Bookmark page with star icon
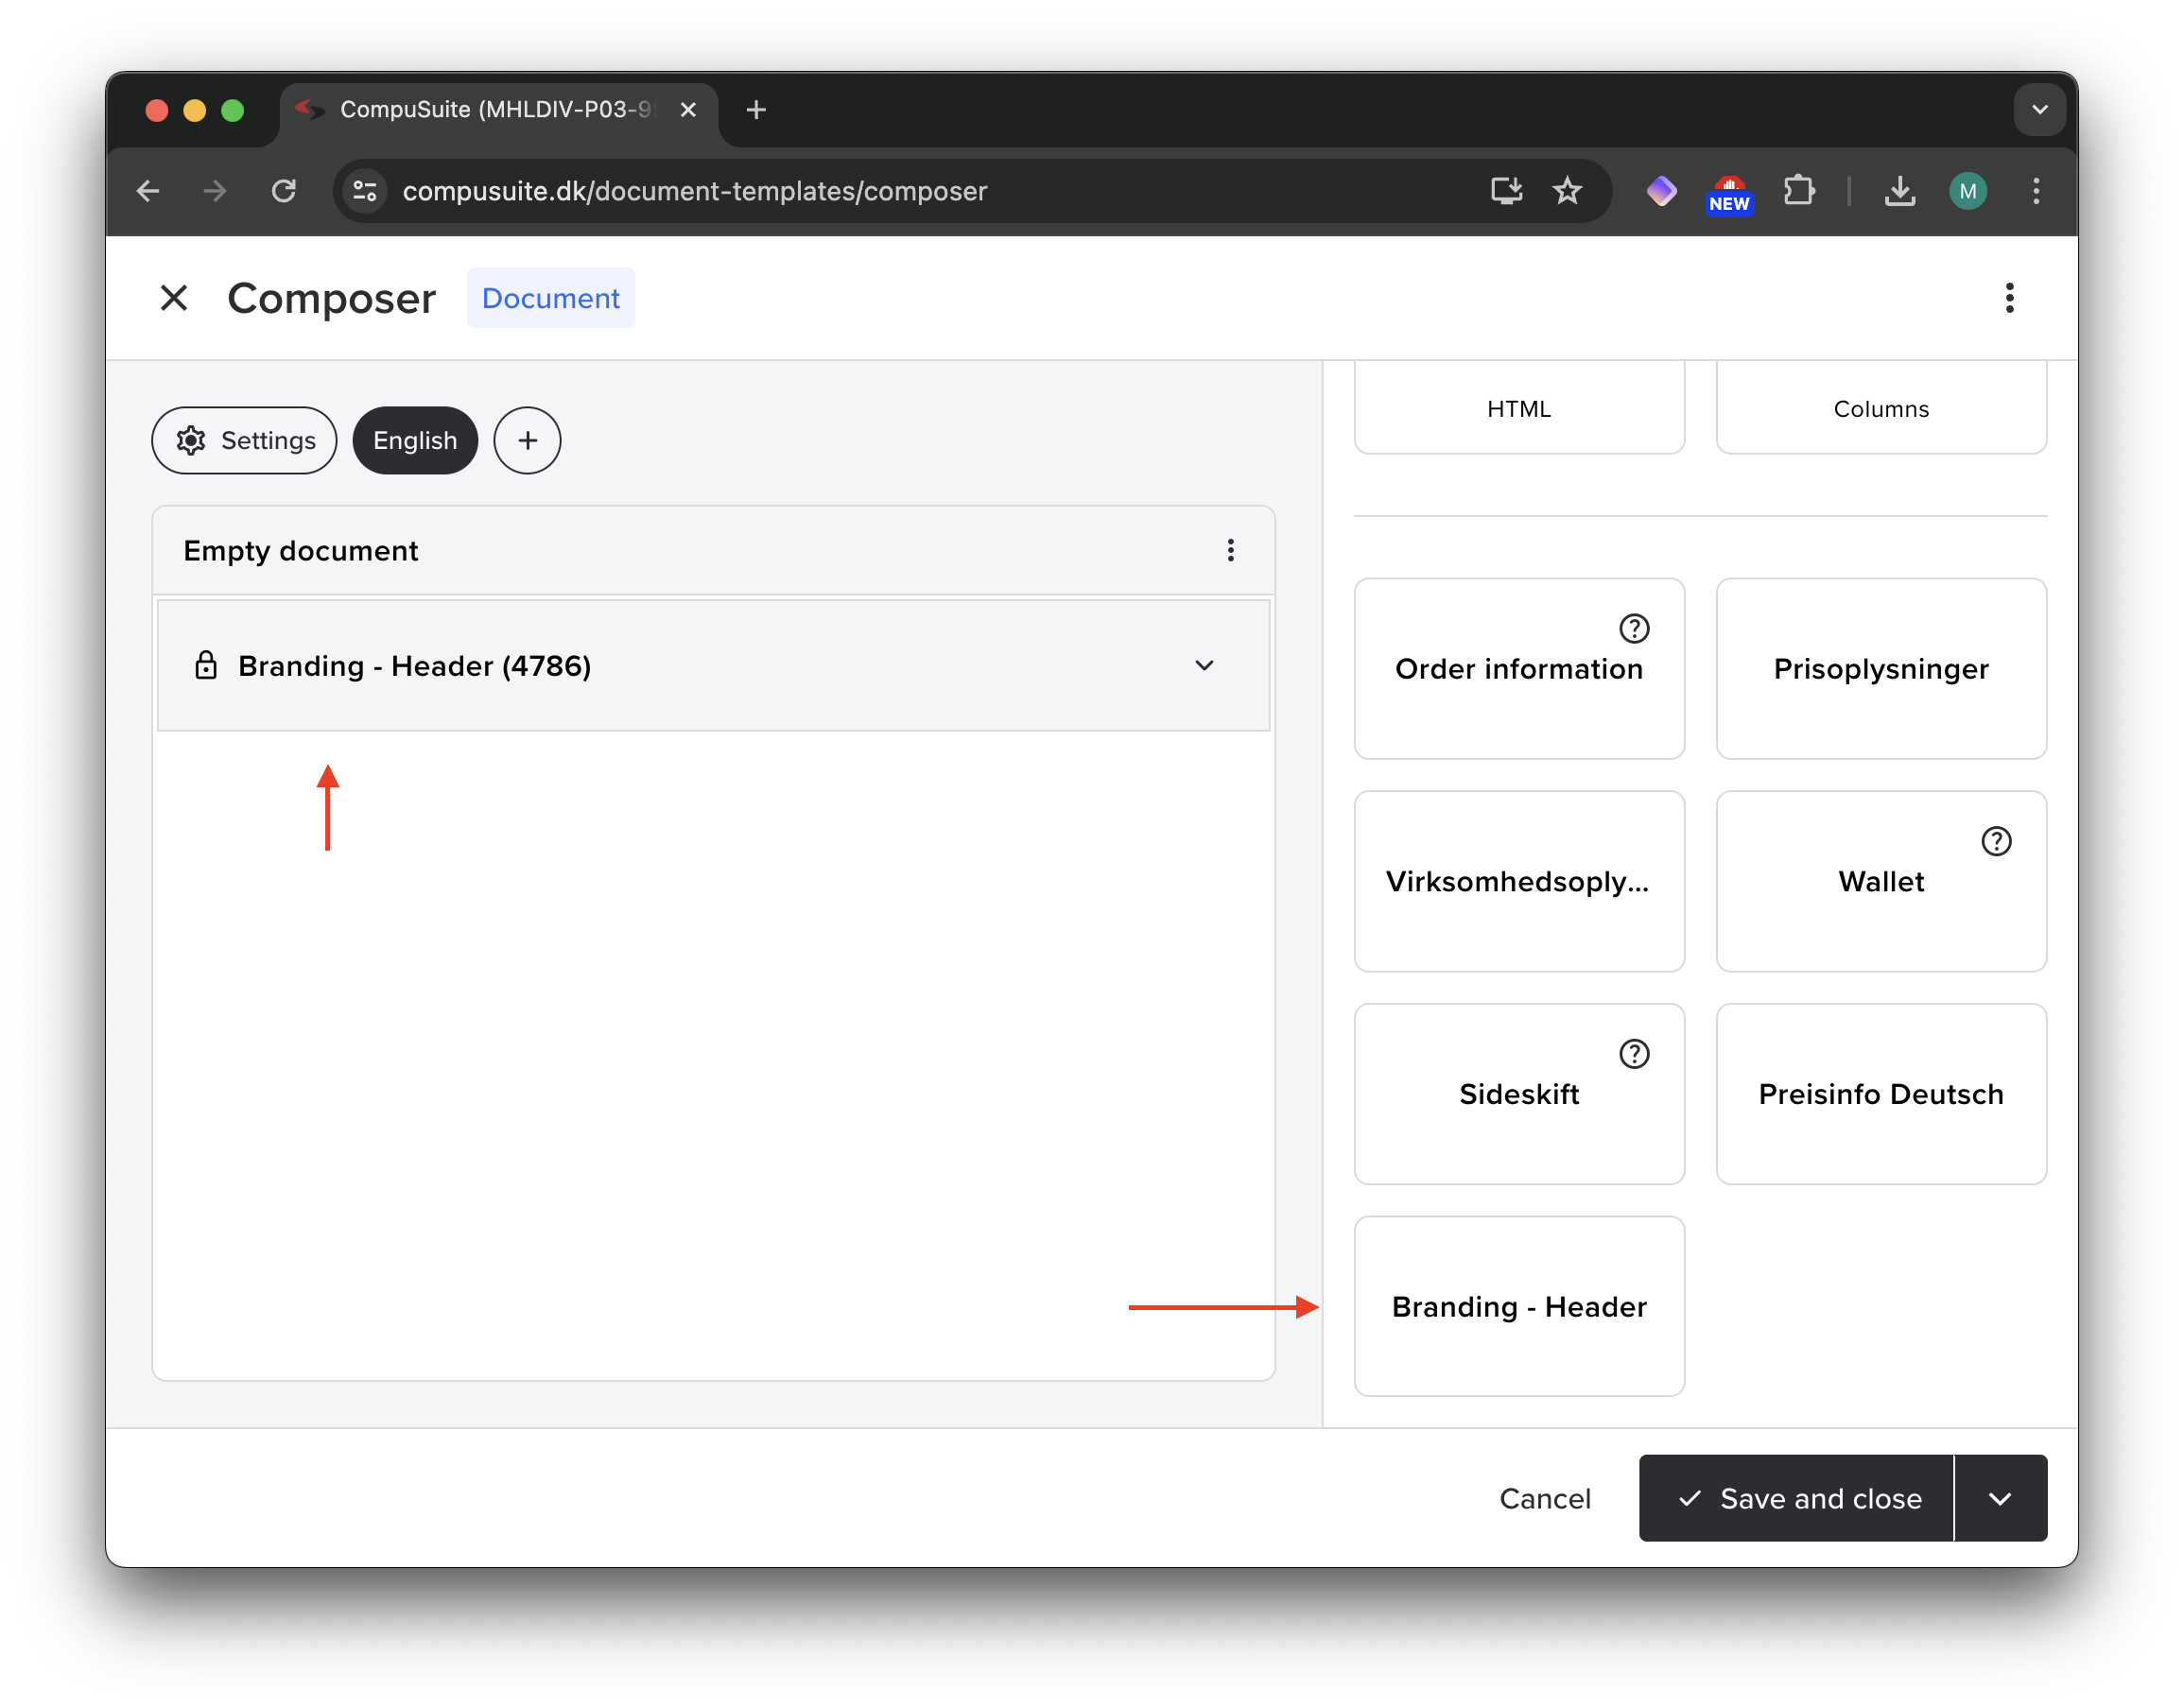Viewport: 2184px width, 1707px height. [1566, 190]
